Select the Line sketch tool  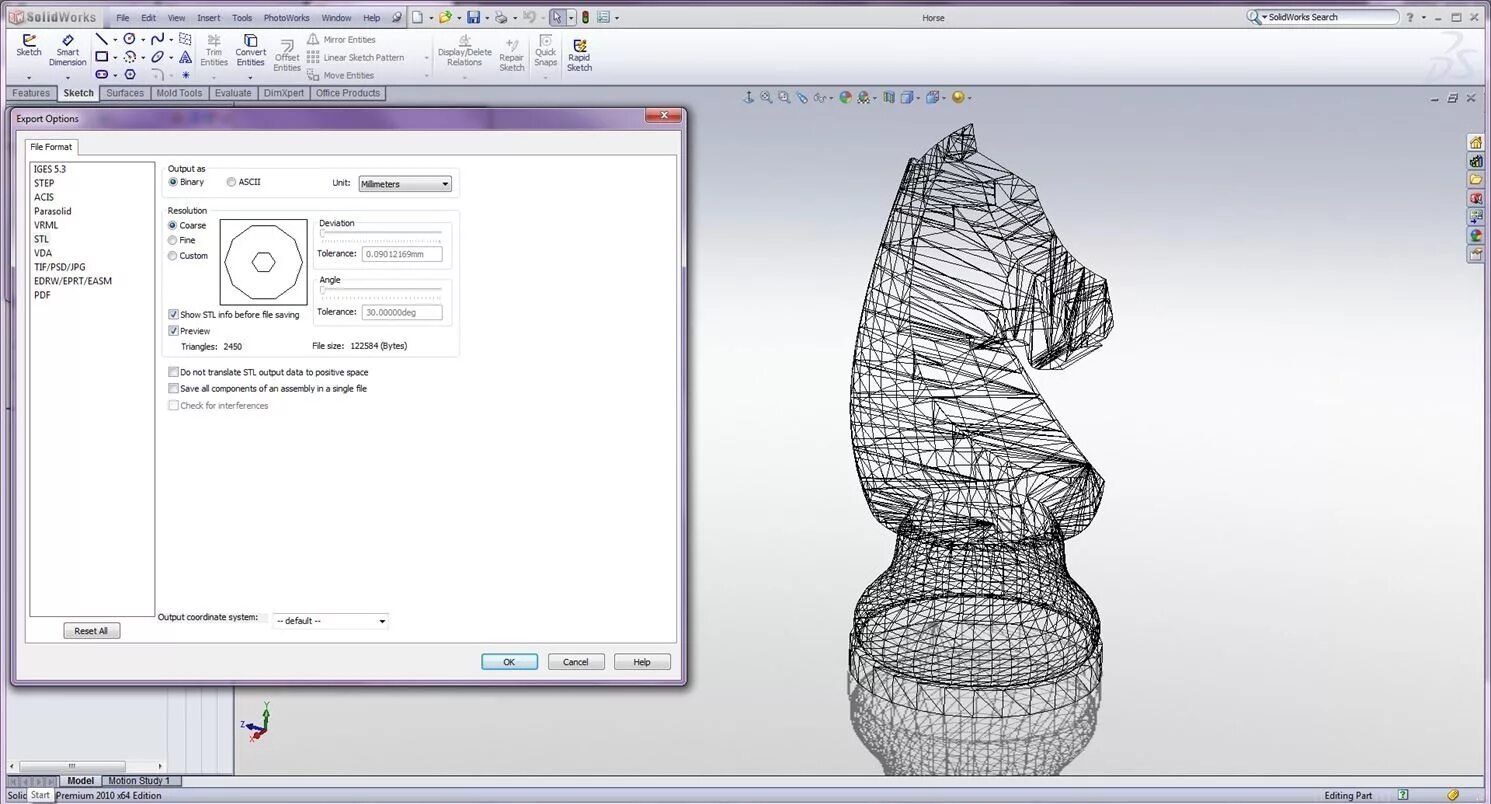[x=101, y=39]
